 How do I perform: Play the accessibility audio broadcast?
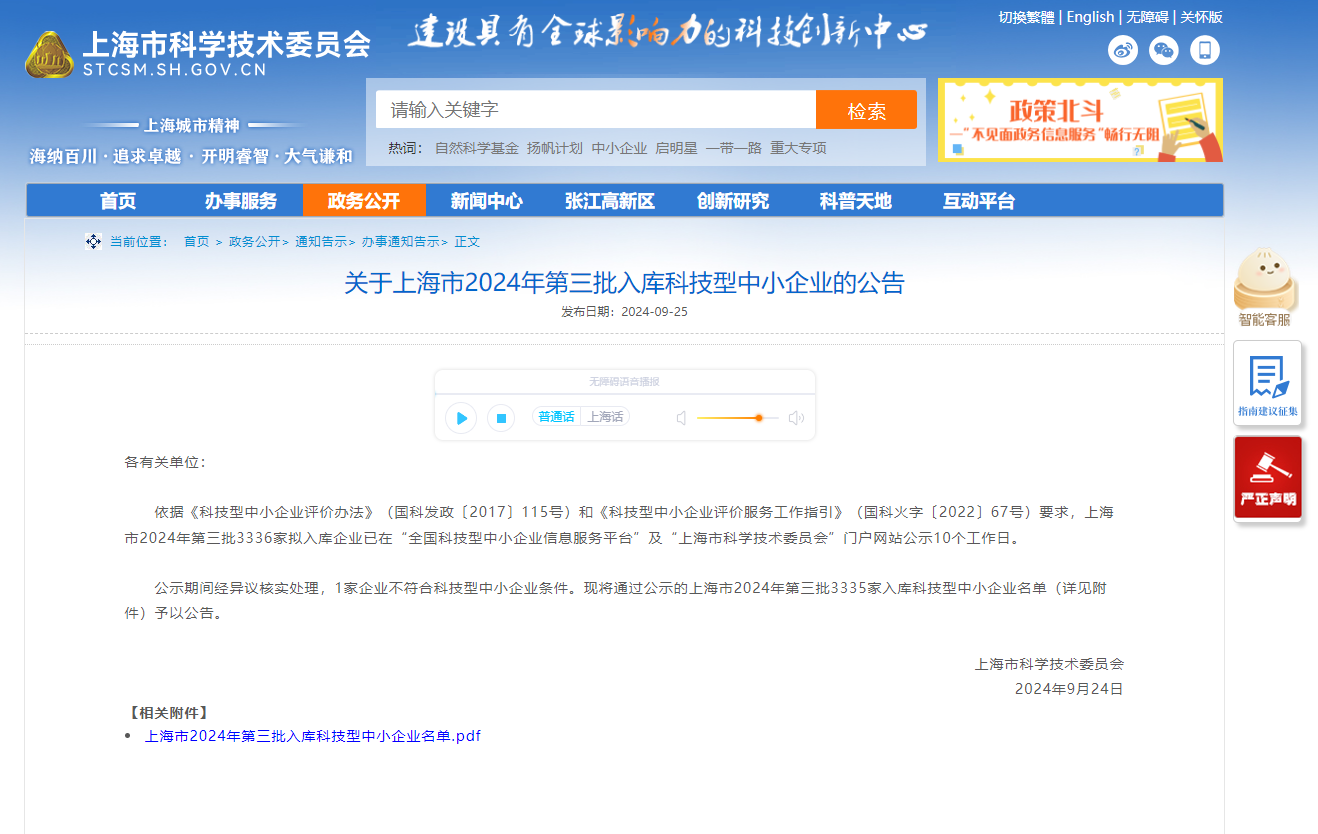(461, 418)
